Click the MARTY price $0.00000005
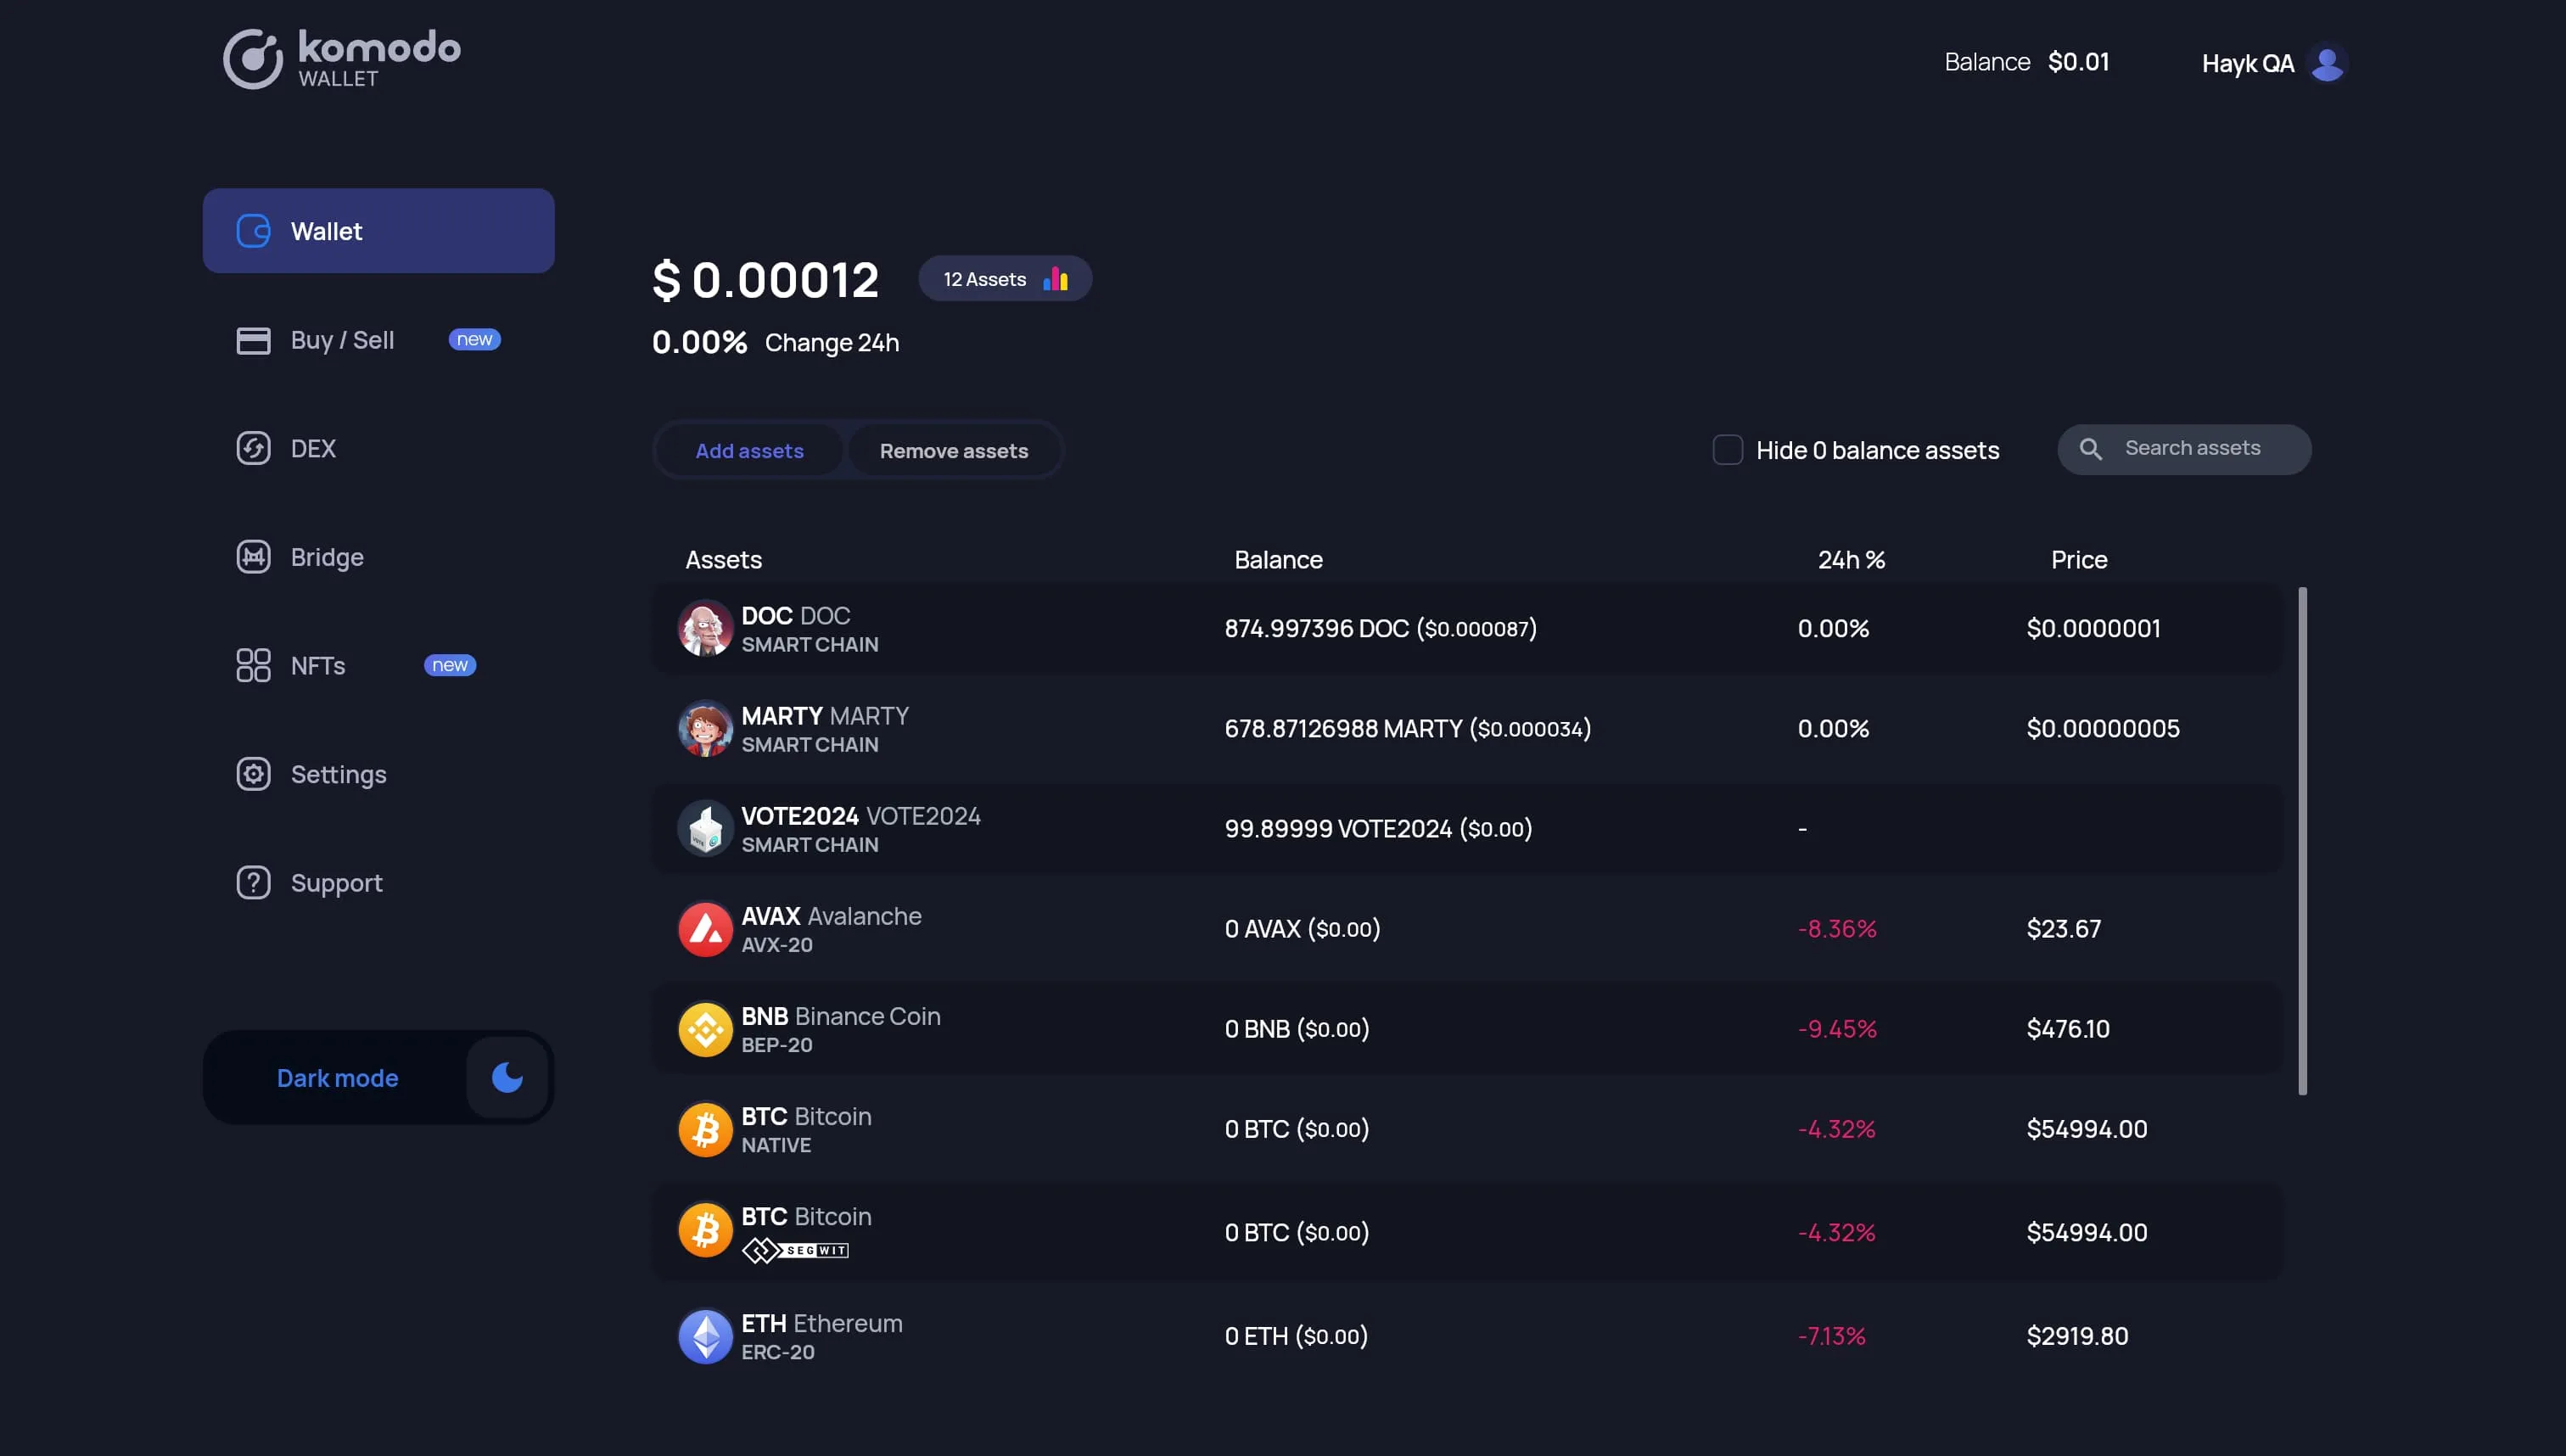Screen dimensions: 2566x1456 pyautogui.click(x=2102, y=728)
